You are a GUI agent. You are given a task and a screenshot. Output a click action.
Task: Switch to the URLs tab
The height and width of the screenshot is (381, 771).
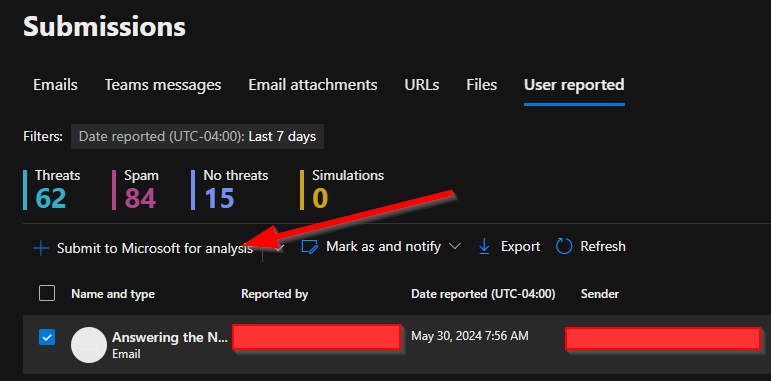[422, 85]
